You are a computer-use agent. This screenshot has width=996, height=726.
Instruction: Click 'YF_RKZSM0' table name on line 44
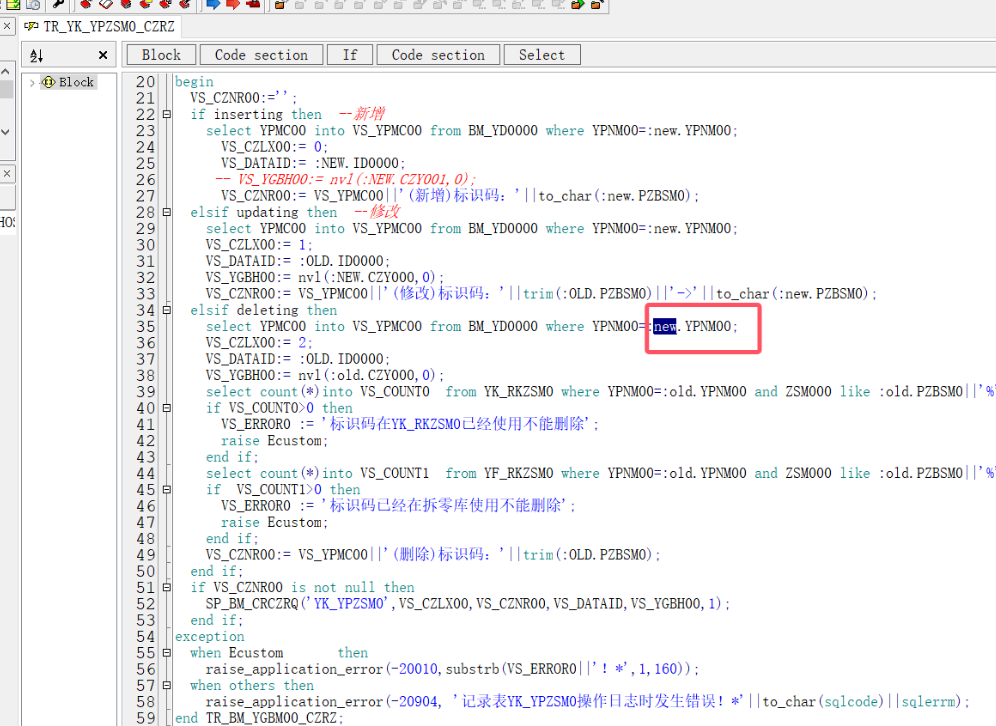pyautogui.click(x=518, y=473)
